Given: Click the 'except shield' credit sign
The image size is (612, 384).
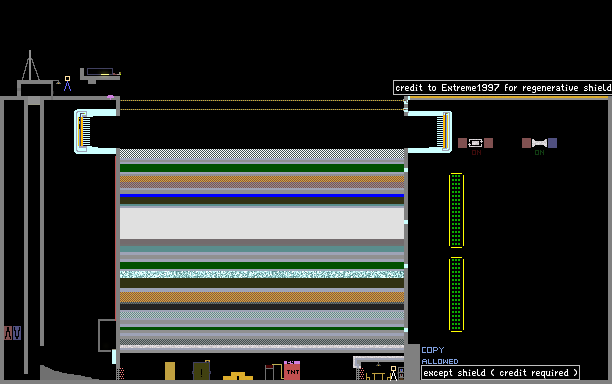Looking at the screenshot, I should (500, 373).
